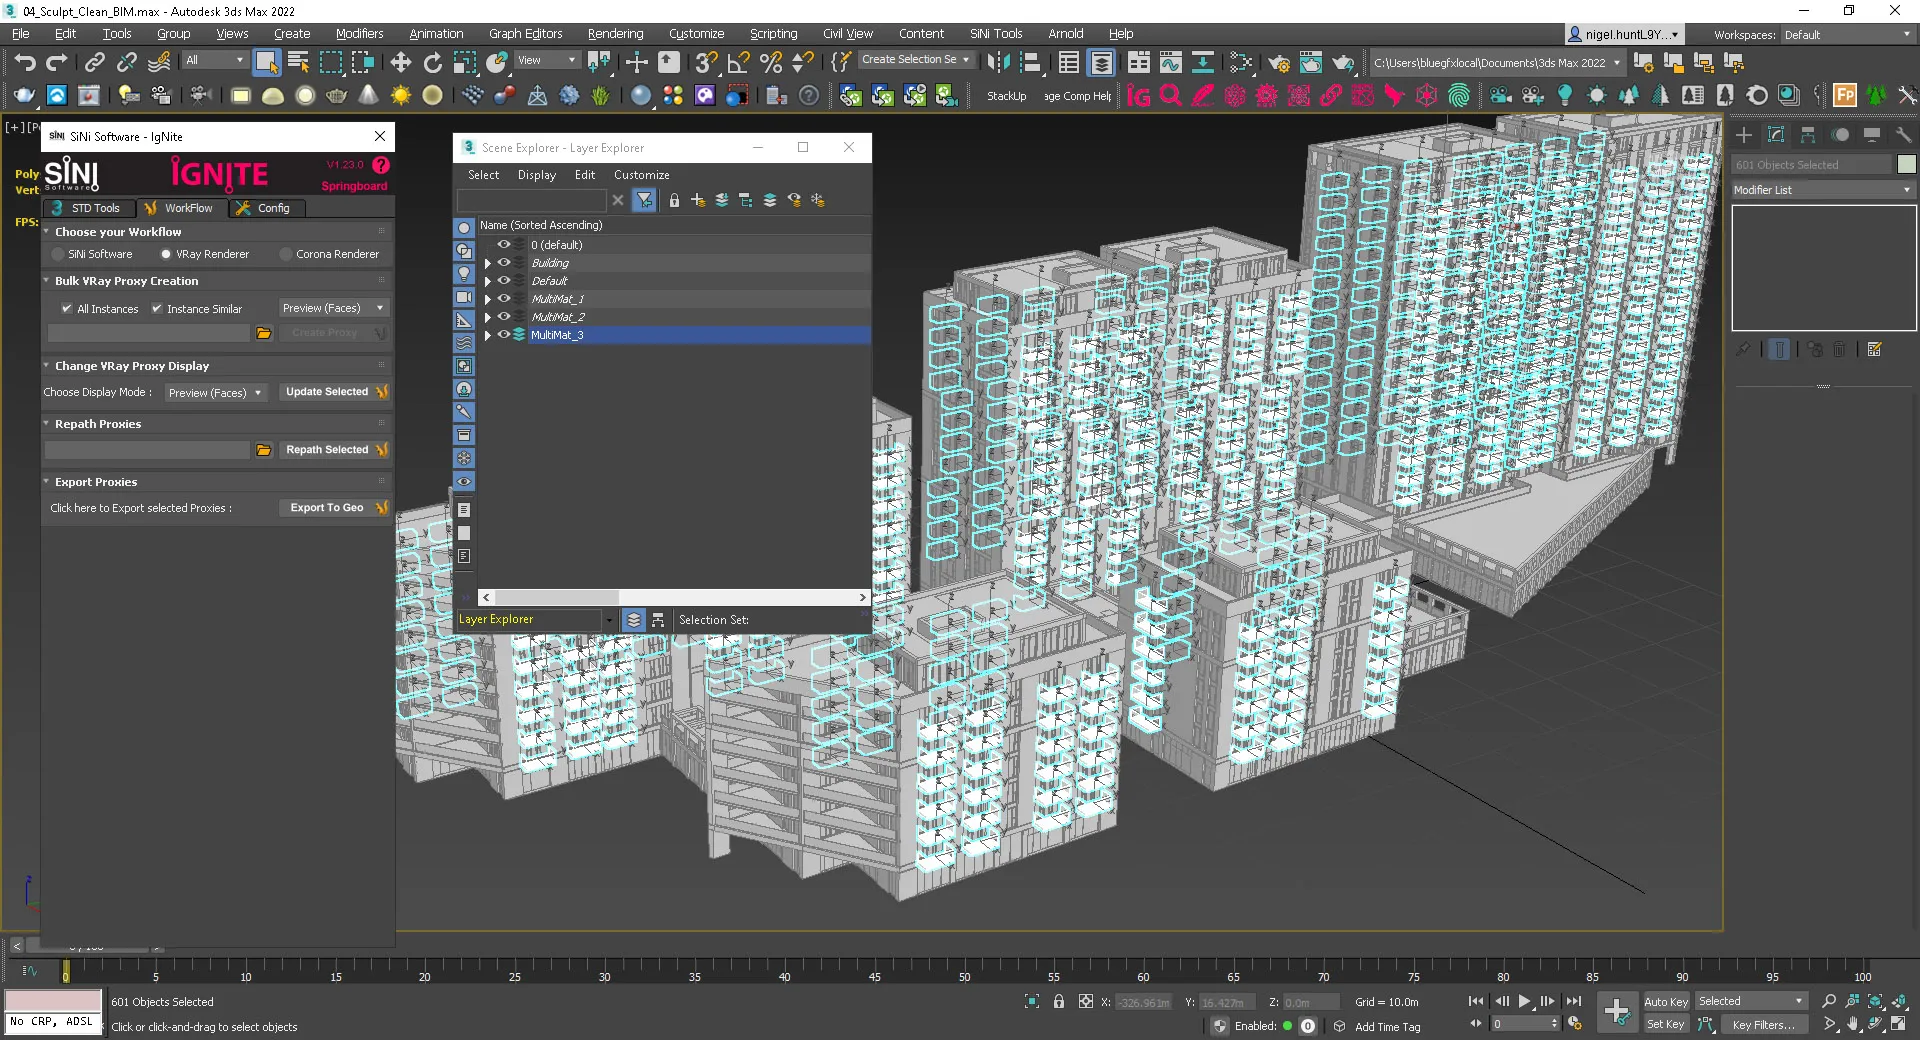Click the Repath Selected button
This screenshot has height=1040, width=1920.
(335, 450)
